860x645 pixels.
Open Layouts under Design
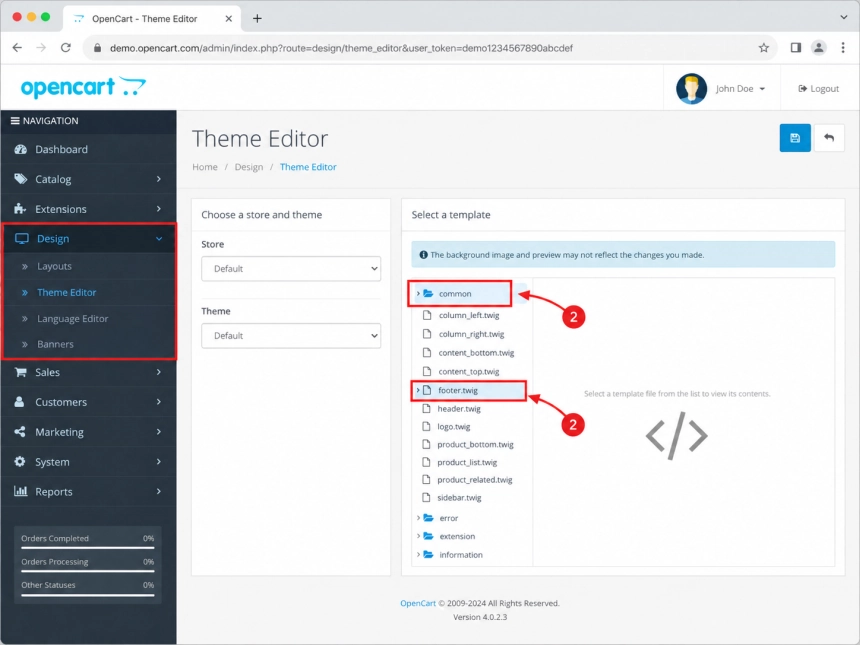54,266
